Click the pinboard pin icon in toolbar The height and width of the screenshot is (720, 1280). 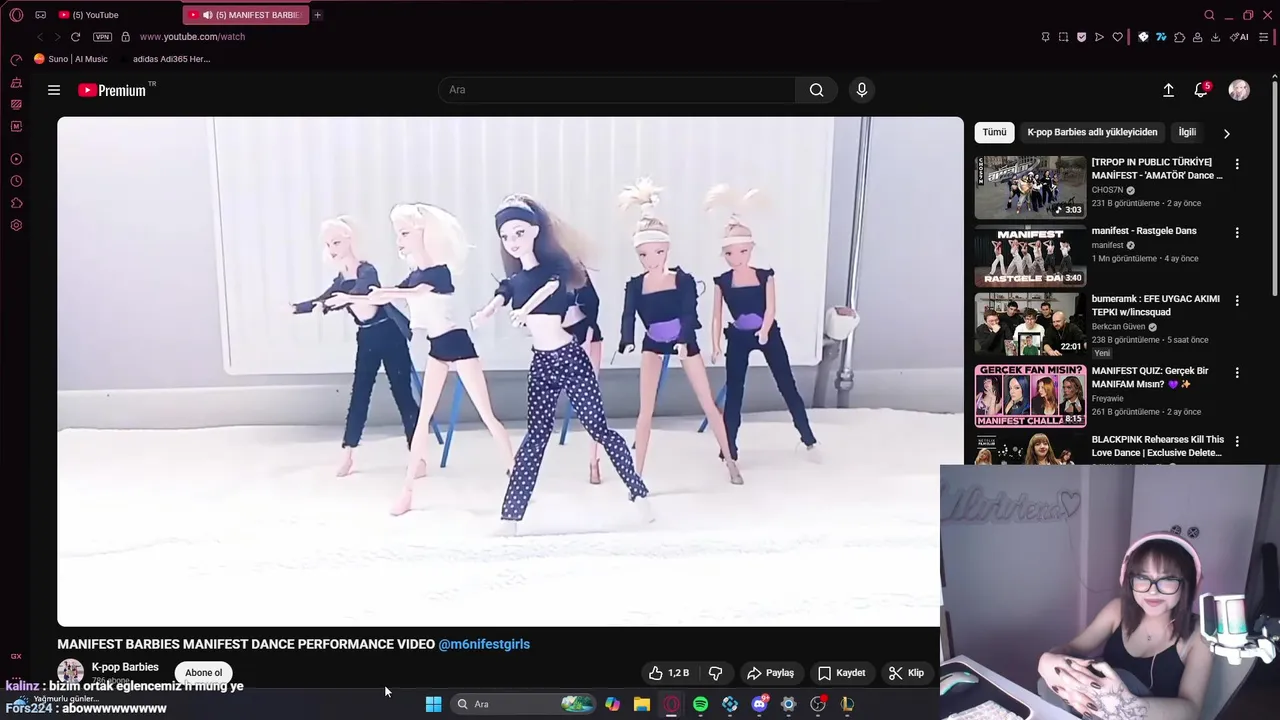pos(1045,37)
